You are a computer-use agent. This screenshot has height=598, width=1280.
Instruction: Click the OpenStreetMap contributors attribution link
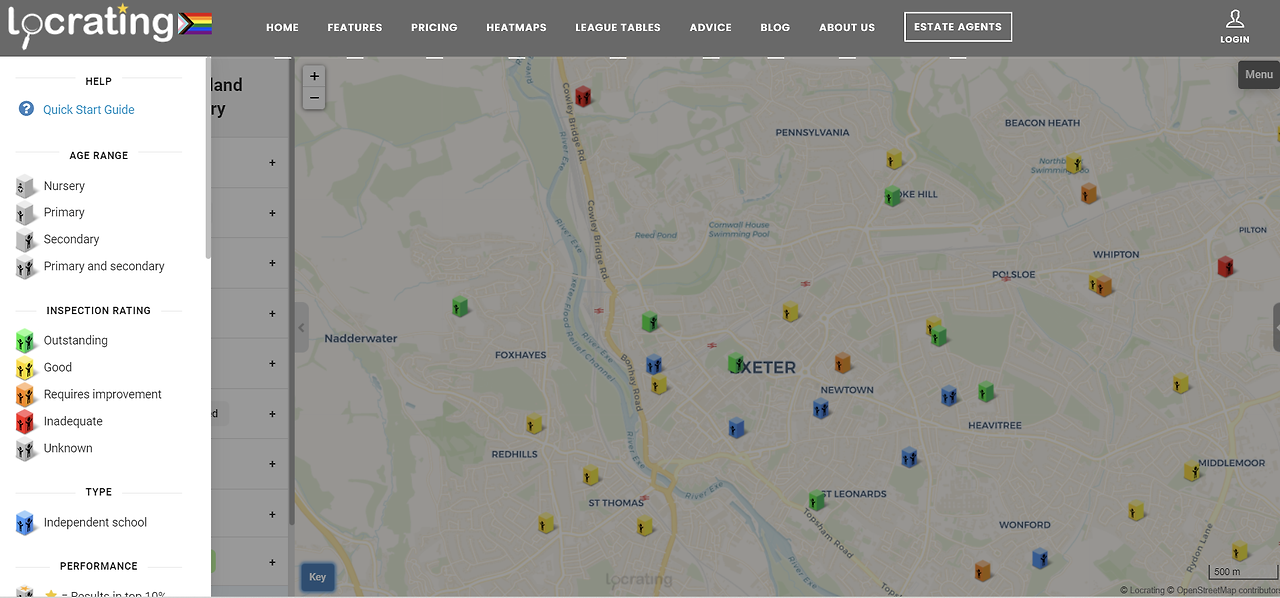coord(1227,590)
